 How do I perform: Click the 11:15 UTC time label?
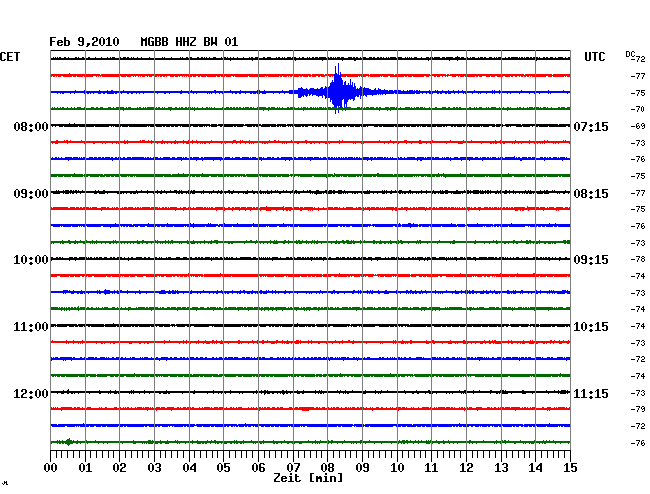click(x=591, y=393)
